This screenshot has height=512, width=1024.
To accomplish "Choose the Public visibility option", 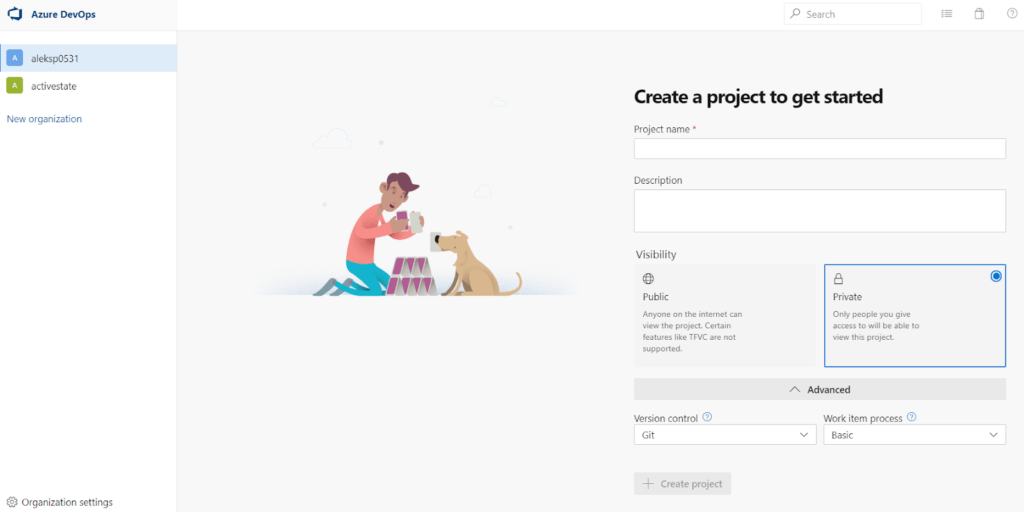I will click(x=725, y=315).
